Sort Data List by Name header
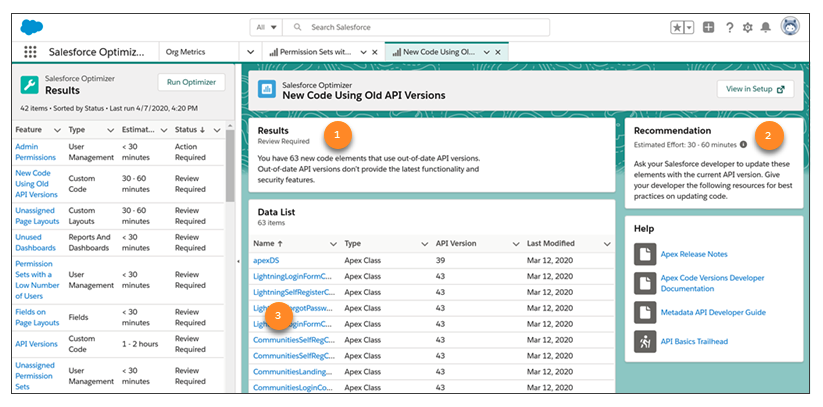The width and height of the screenshot is (823, 407). coord(268,244)
